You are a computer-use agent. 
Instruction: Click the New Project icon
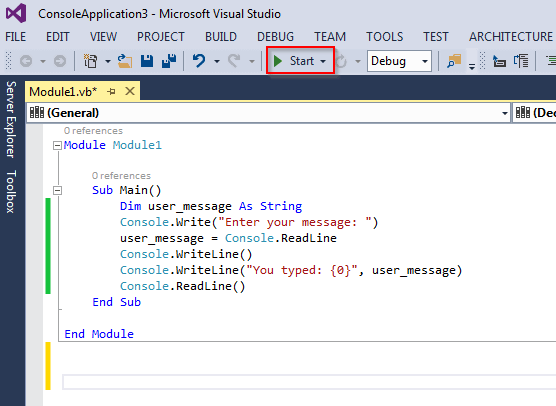point(90,61)
